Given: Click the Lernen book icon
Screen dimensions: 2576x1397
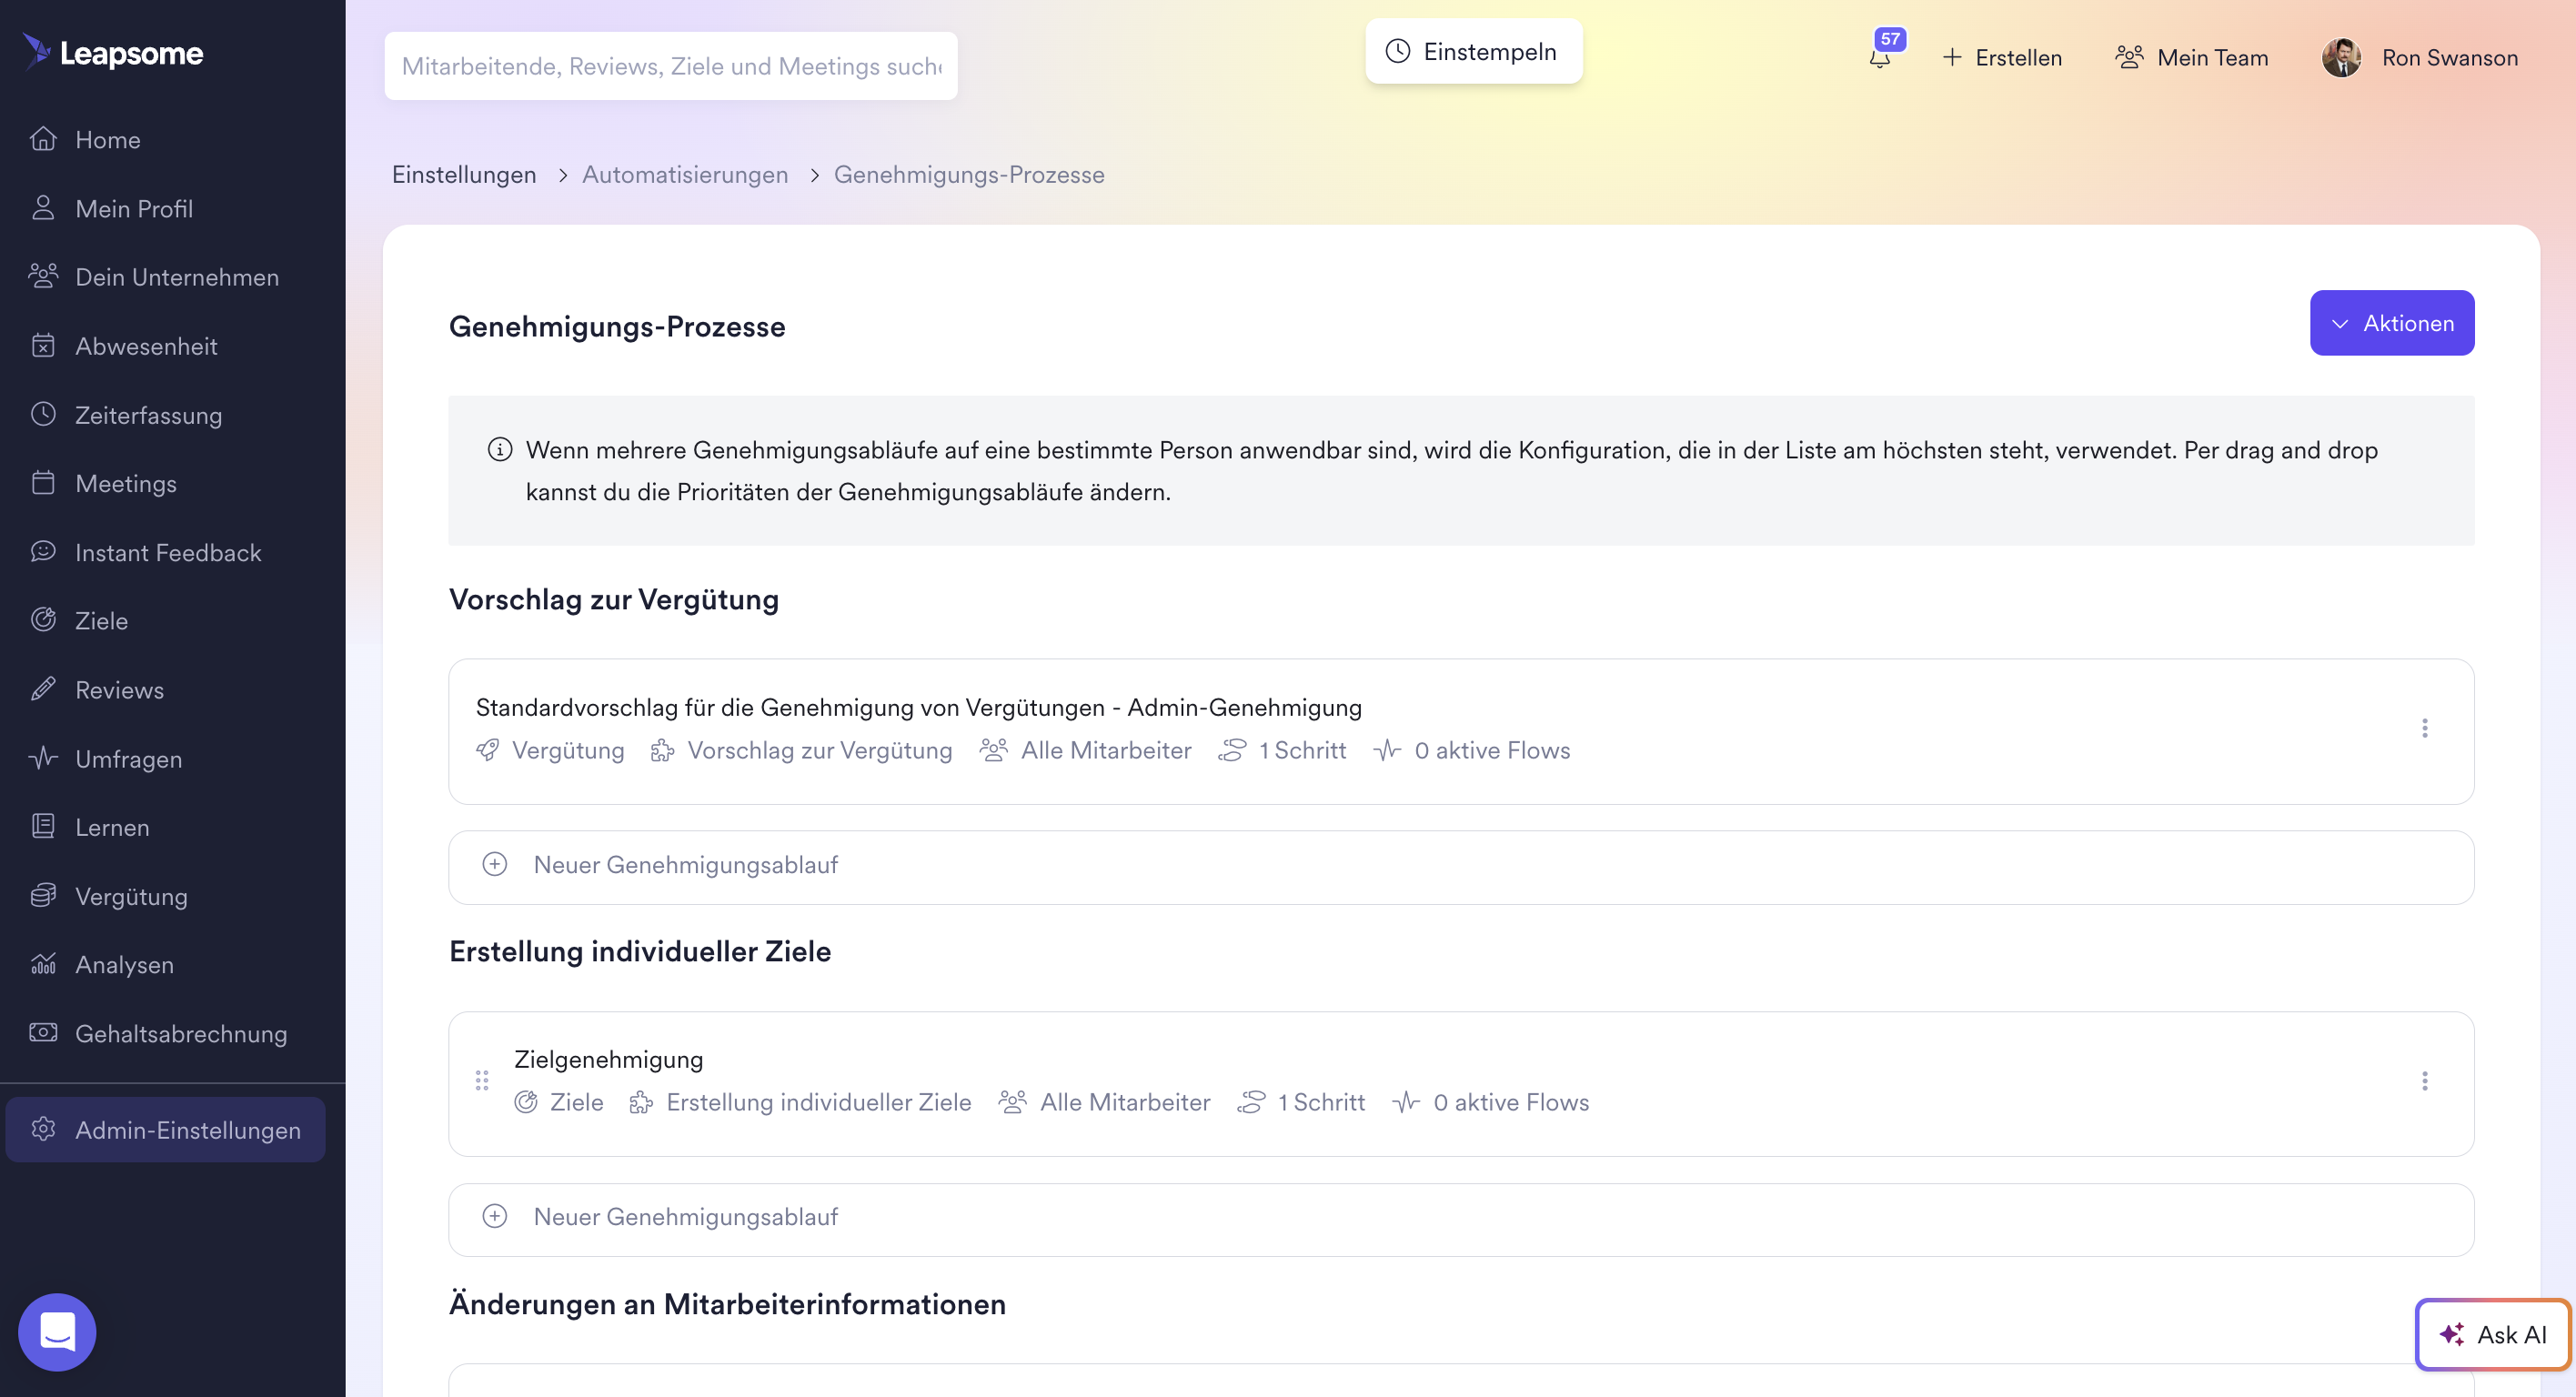Looking at the screenshot, I should tap(43, 827).
